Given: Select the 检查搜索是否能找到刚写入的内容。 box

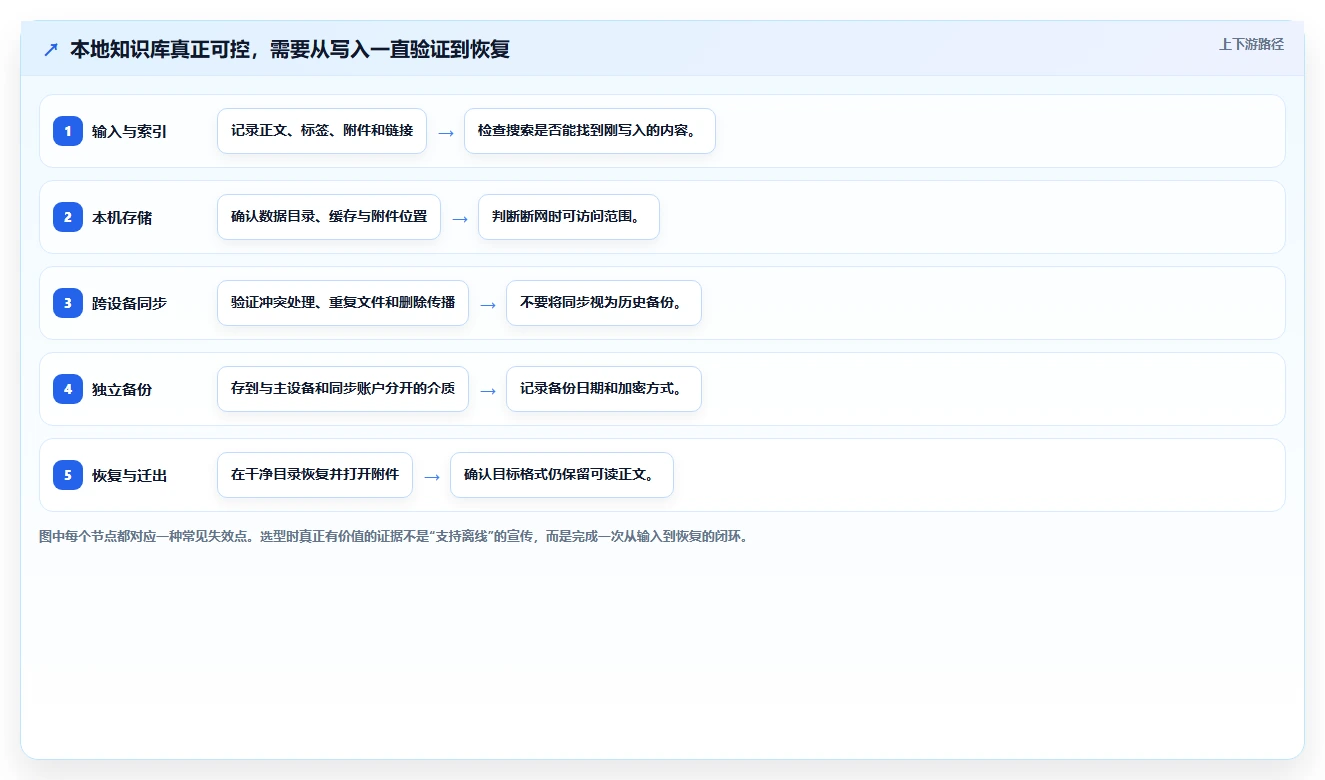Looking at the screenshot, I should tap(590, 131).
